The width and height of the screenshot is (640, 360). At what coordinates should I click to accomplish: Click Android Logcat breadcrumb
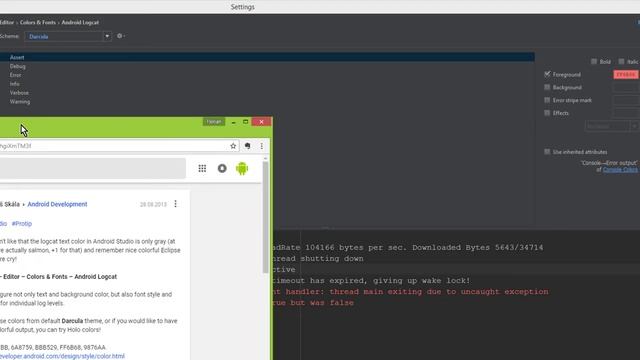tap(80, 22)
